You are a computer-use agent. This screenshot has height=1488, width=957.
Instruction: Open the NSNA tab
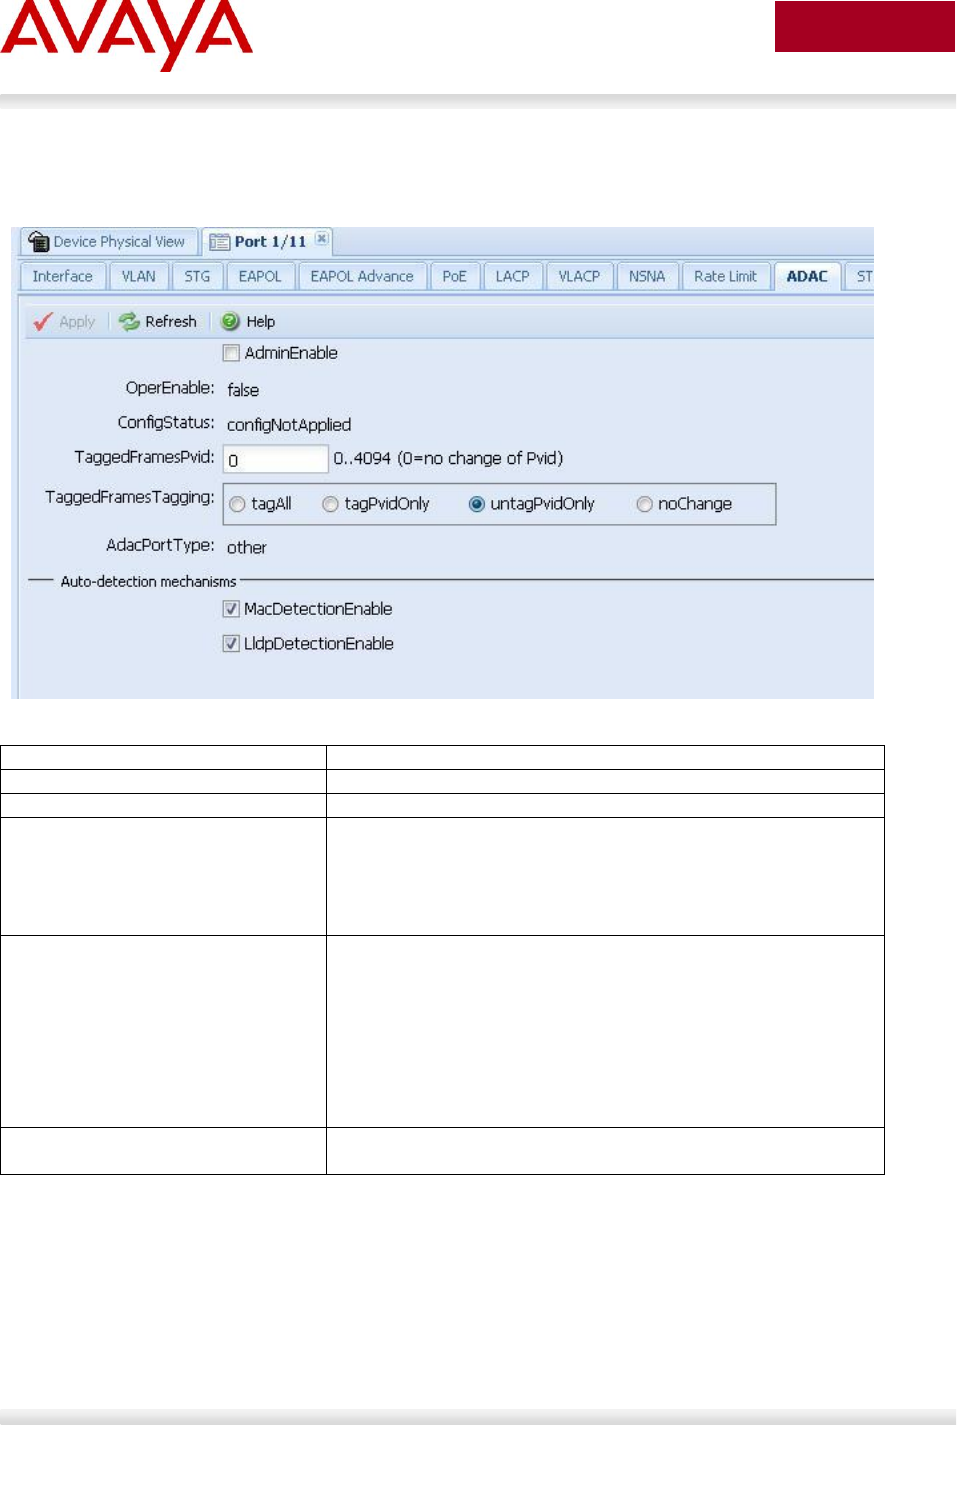coord(647,276)
